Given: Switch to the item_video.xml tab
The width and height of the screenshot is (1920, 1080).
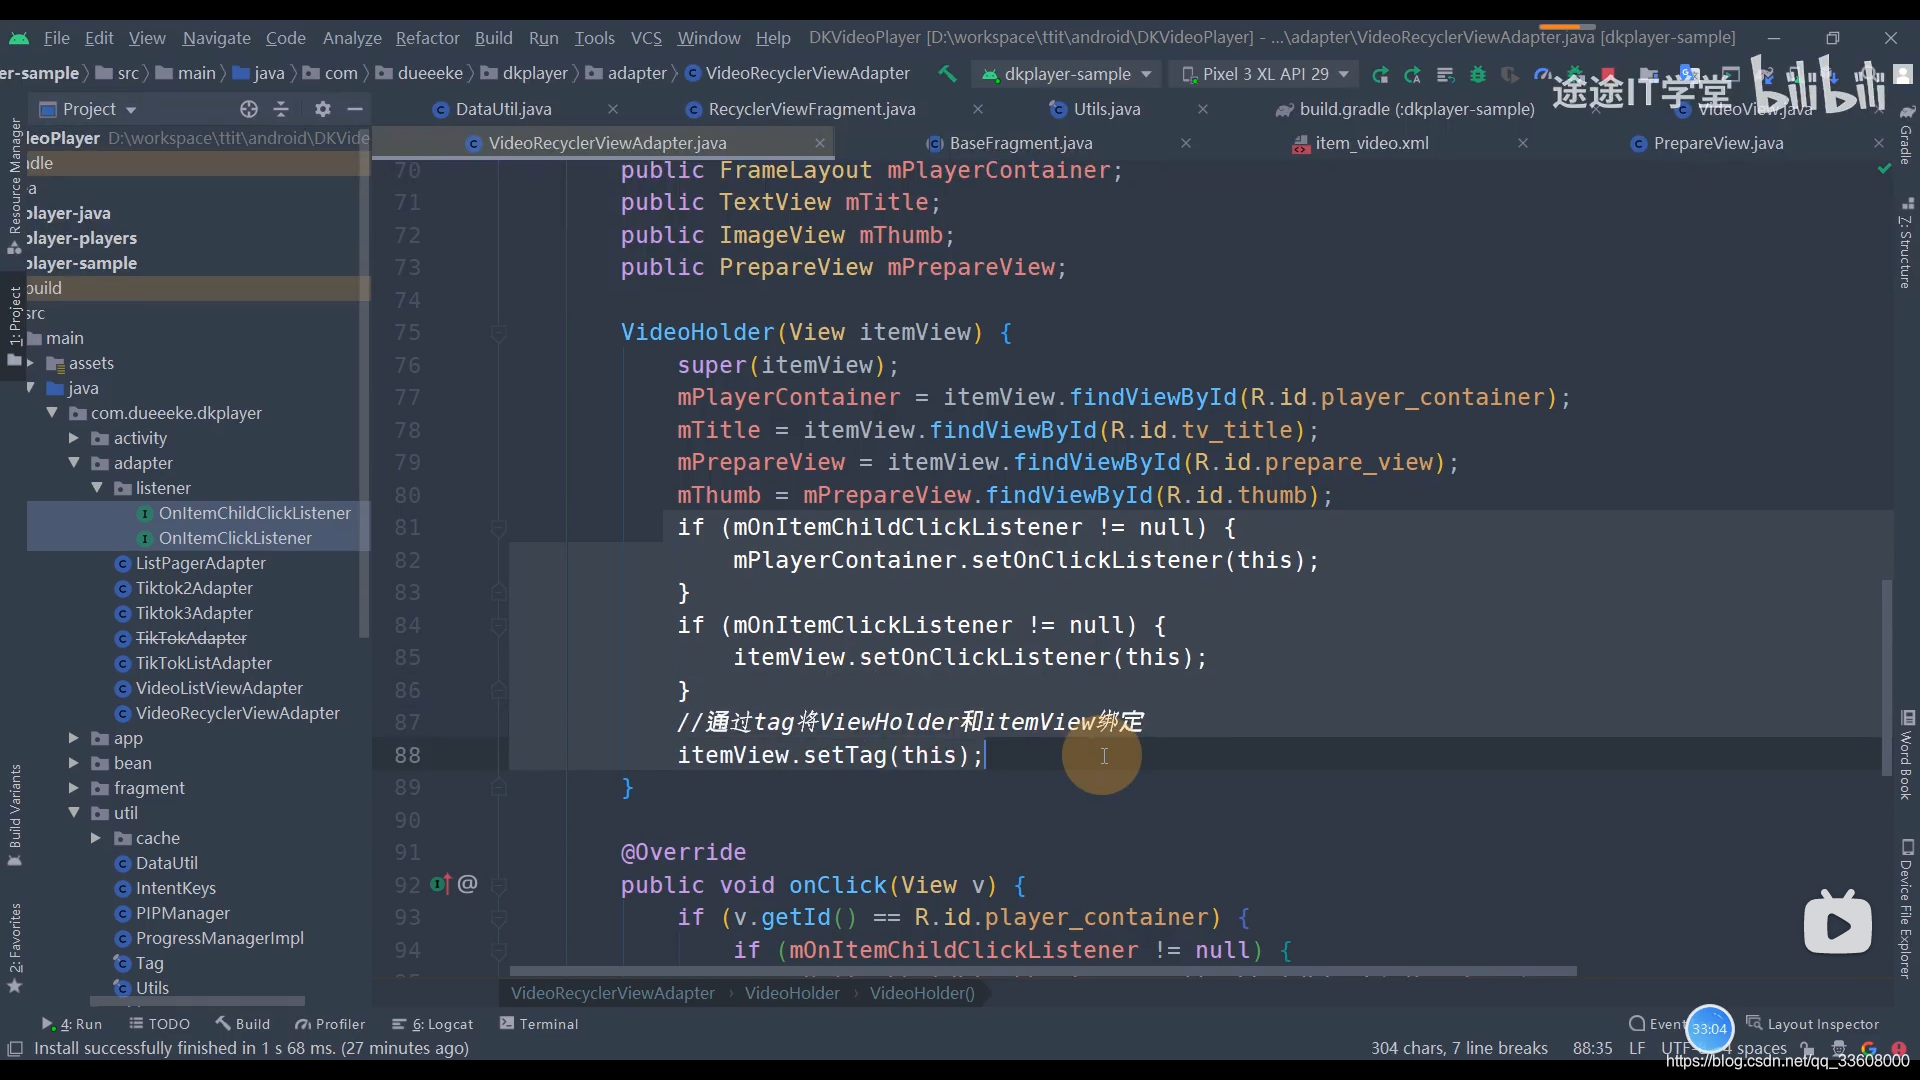Looking at the screenshot, I should (x=1371, y=143).
